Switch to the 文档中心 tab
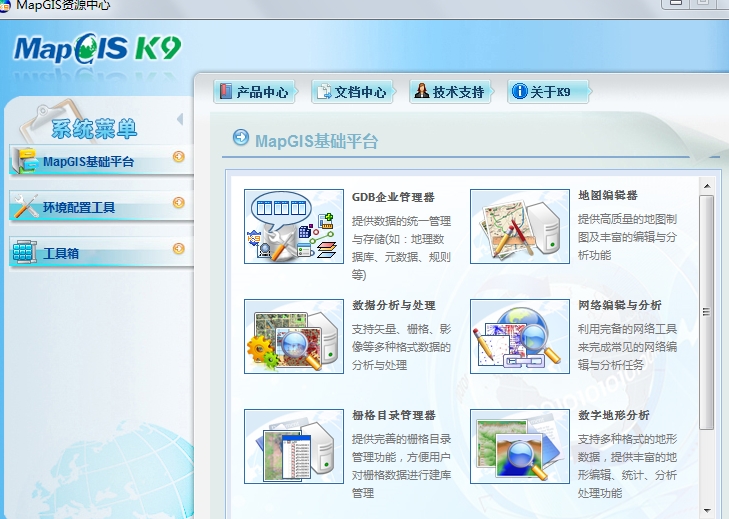 tap(353, 92)
